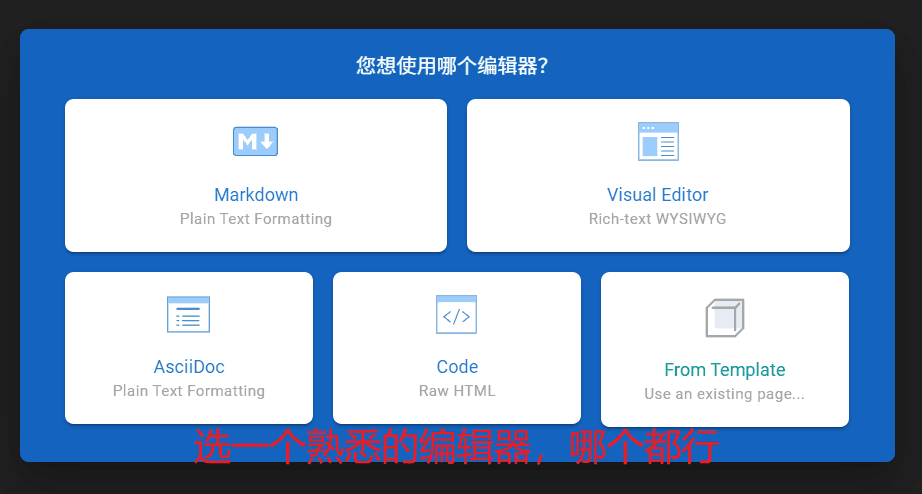Screen dimensions: 922x494
Task: Click AsciiDoc's "Plain Text Formatting" subtitle
Action: coord(189,391)
